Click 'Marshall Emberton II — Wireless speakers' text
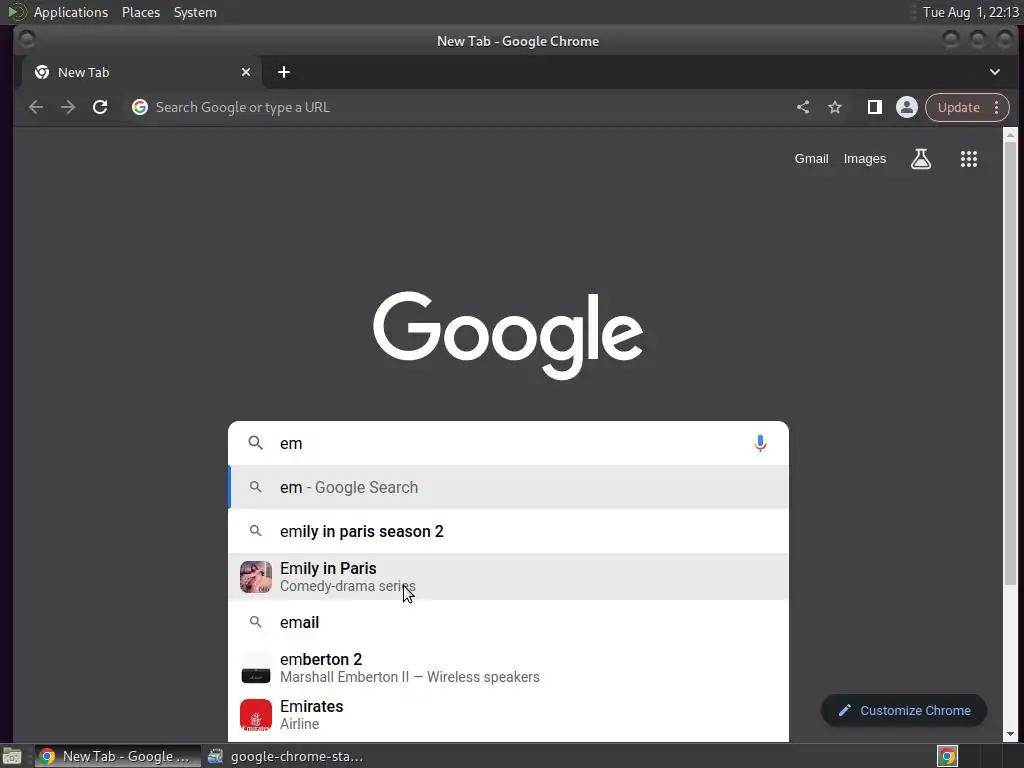The image size is (1024, 768). click(409, 677)
